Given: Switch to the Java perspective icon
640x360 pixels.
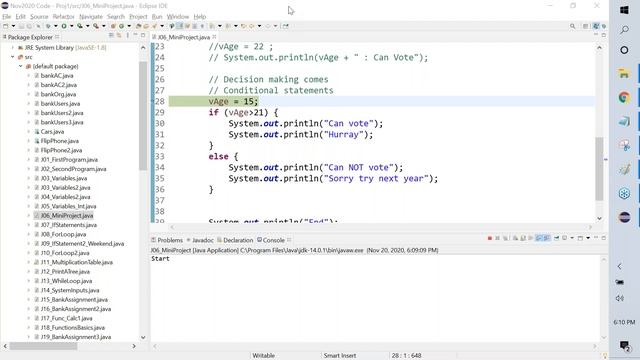Looking at the screenshot, I should click(596, 26).
